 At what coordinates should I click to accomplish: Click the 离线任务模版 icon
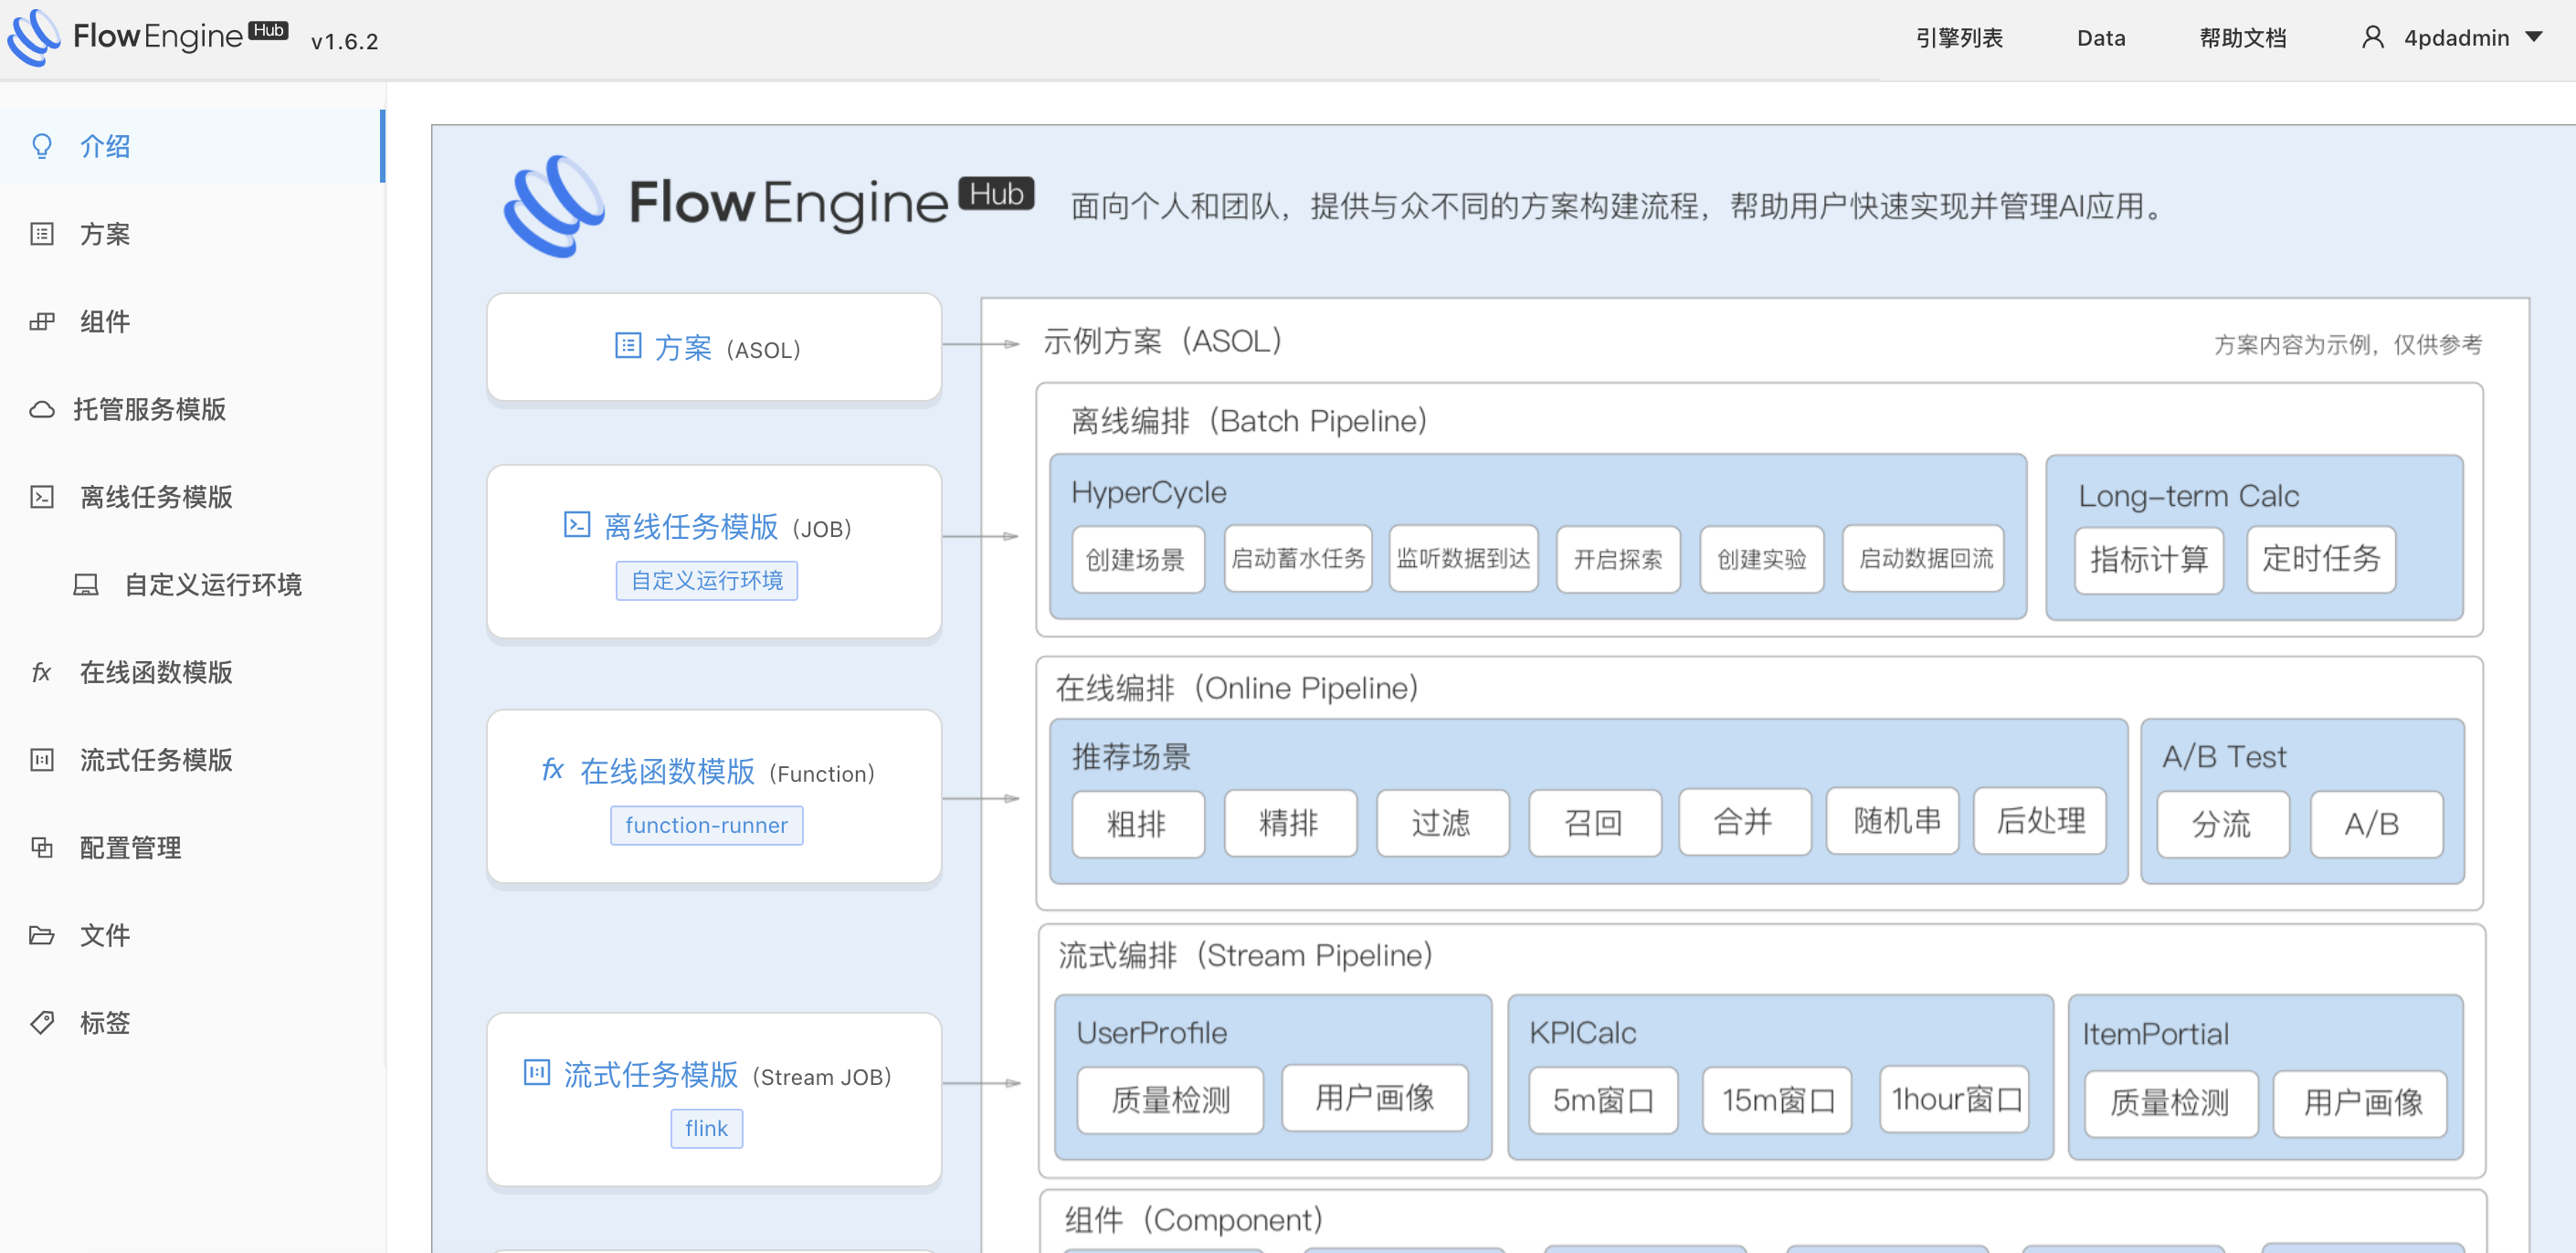(41, 497)
